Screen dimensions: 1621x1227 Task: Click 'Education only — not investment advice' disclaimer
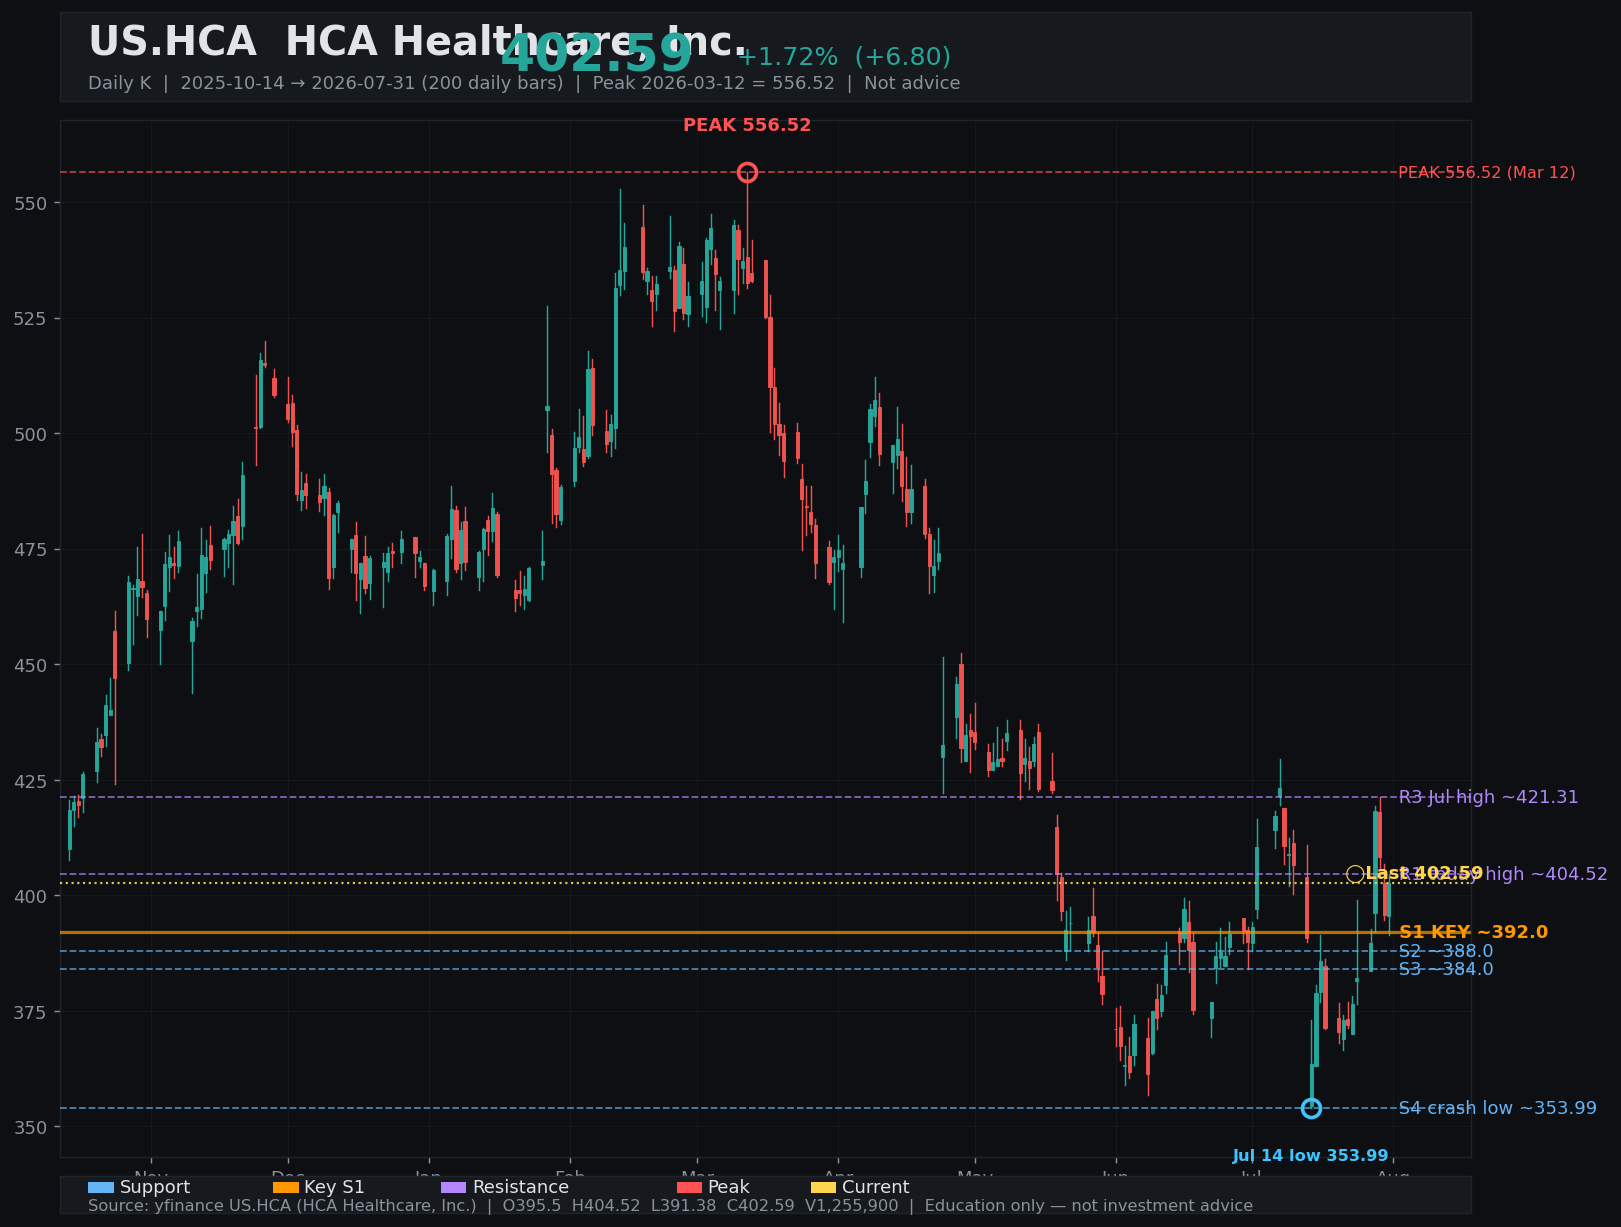pos(1088,1206)
